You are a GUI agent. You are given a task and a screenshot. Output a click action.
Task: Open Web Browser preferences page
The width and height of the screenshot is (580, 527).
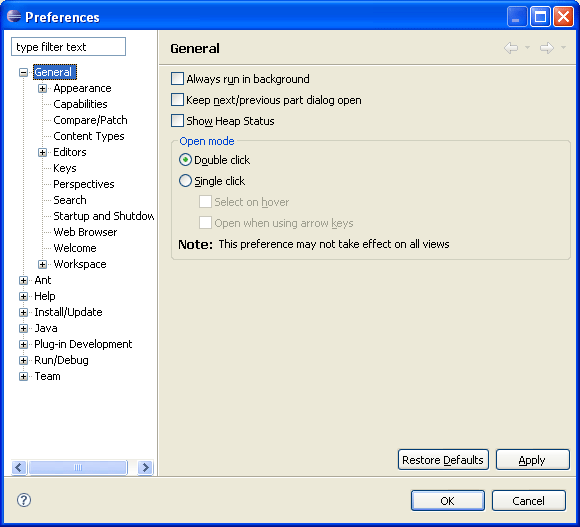[85, 232]
